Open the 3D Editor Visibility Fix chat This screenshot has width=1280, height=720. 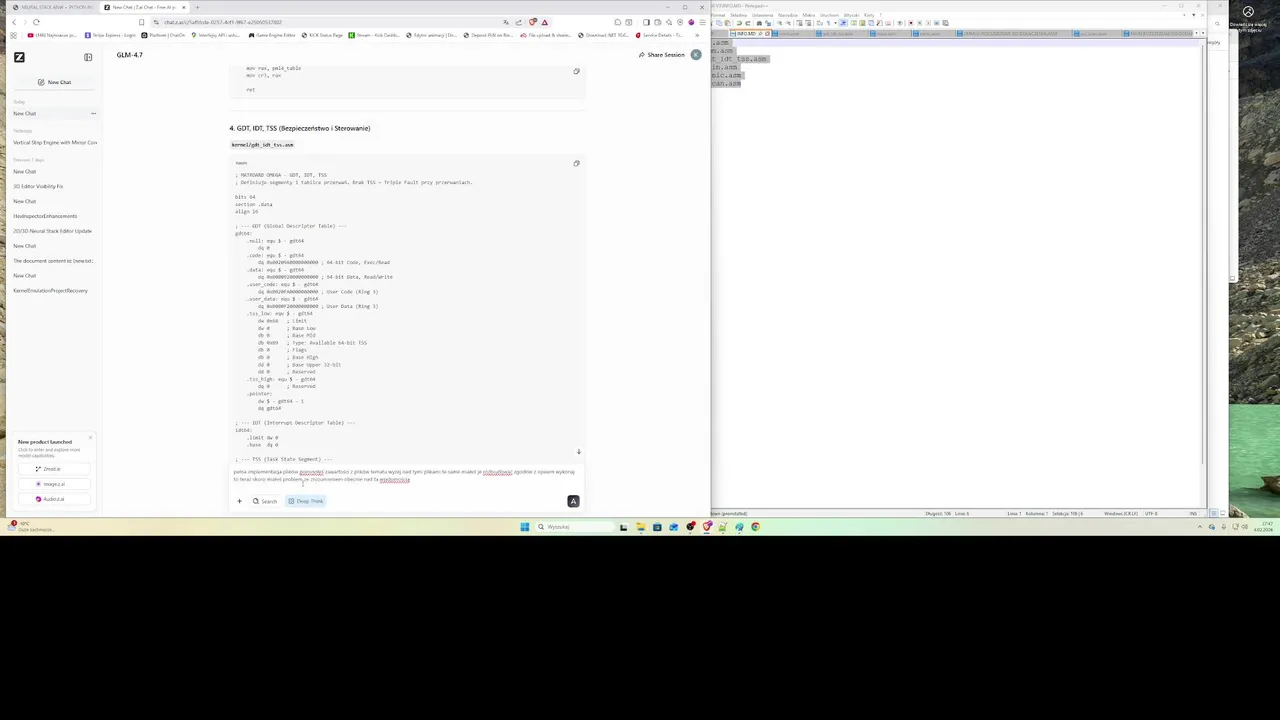click(x=38, y=186)
